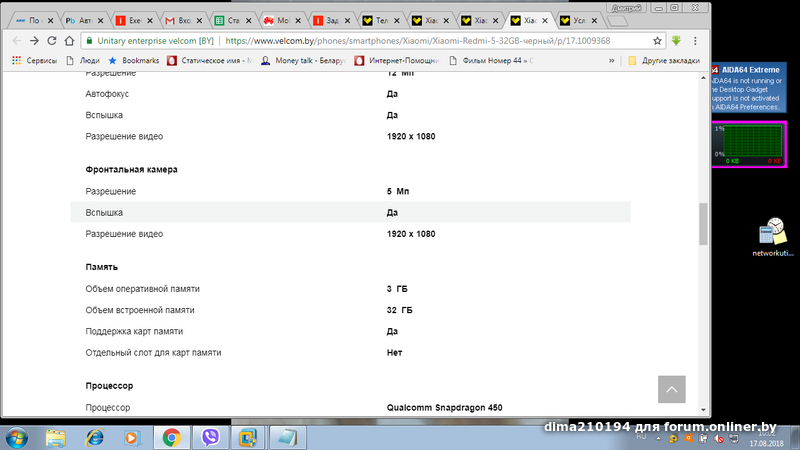Click Объем оперативной памяти row label
Screen dimensions: 800x450
[x=142, y=289]
